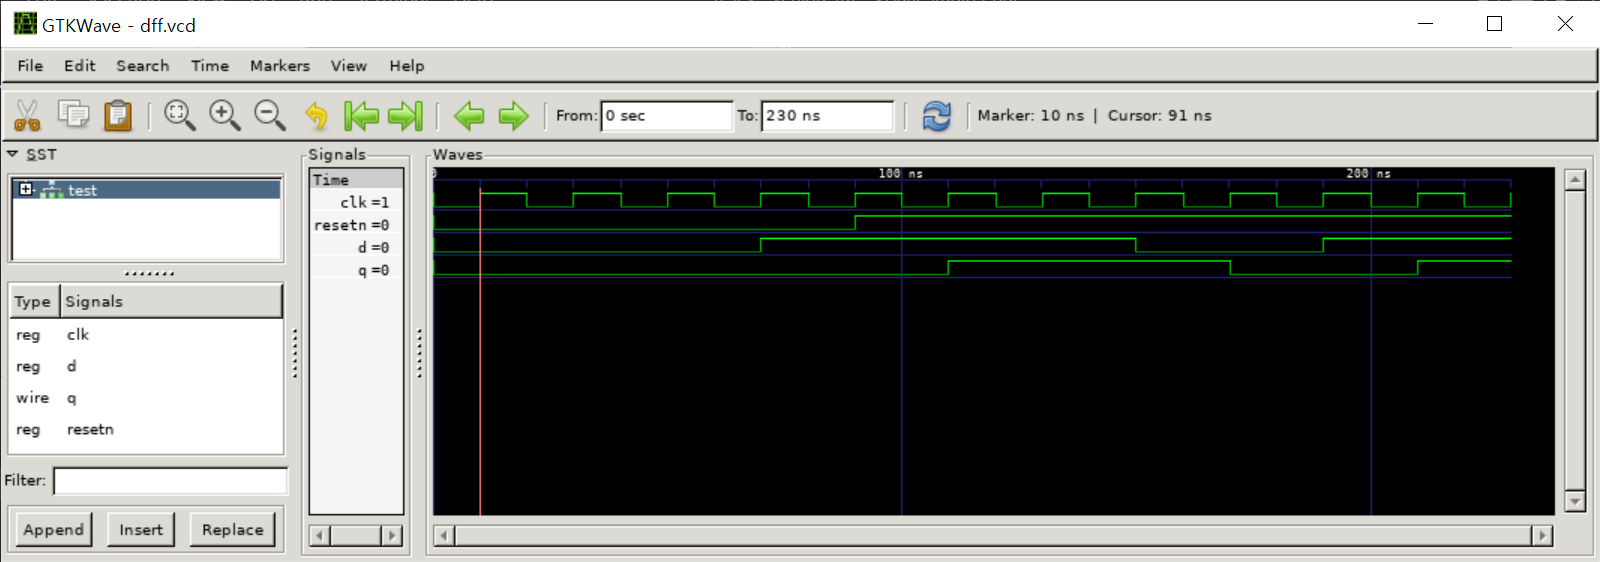This screenshot has height=562, width=1600.
Task: Click the grip between SST and Signals
Action: 295,353
